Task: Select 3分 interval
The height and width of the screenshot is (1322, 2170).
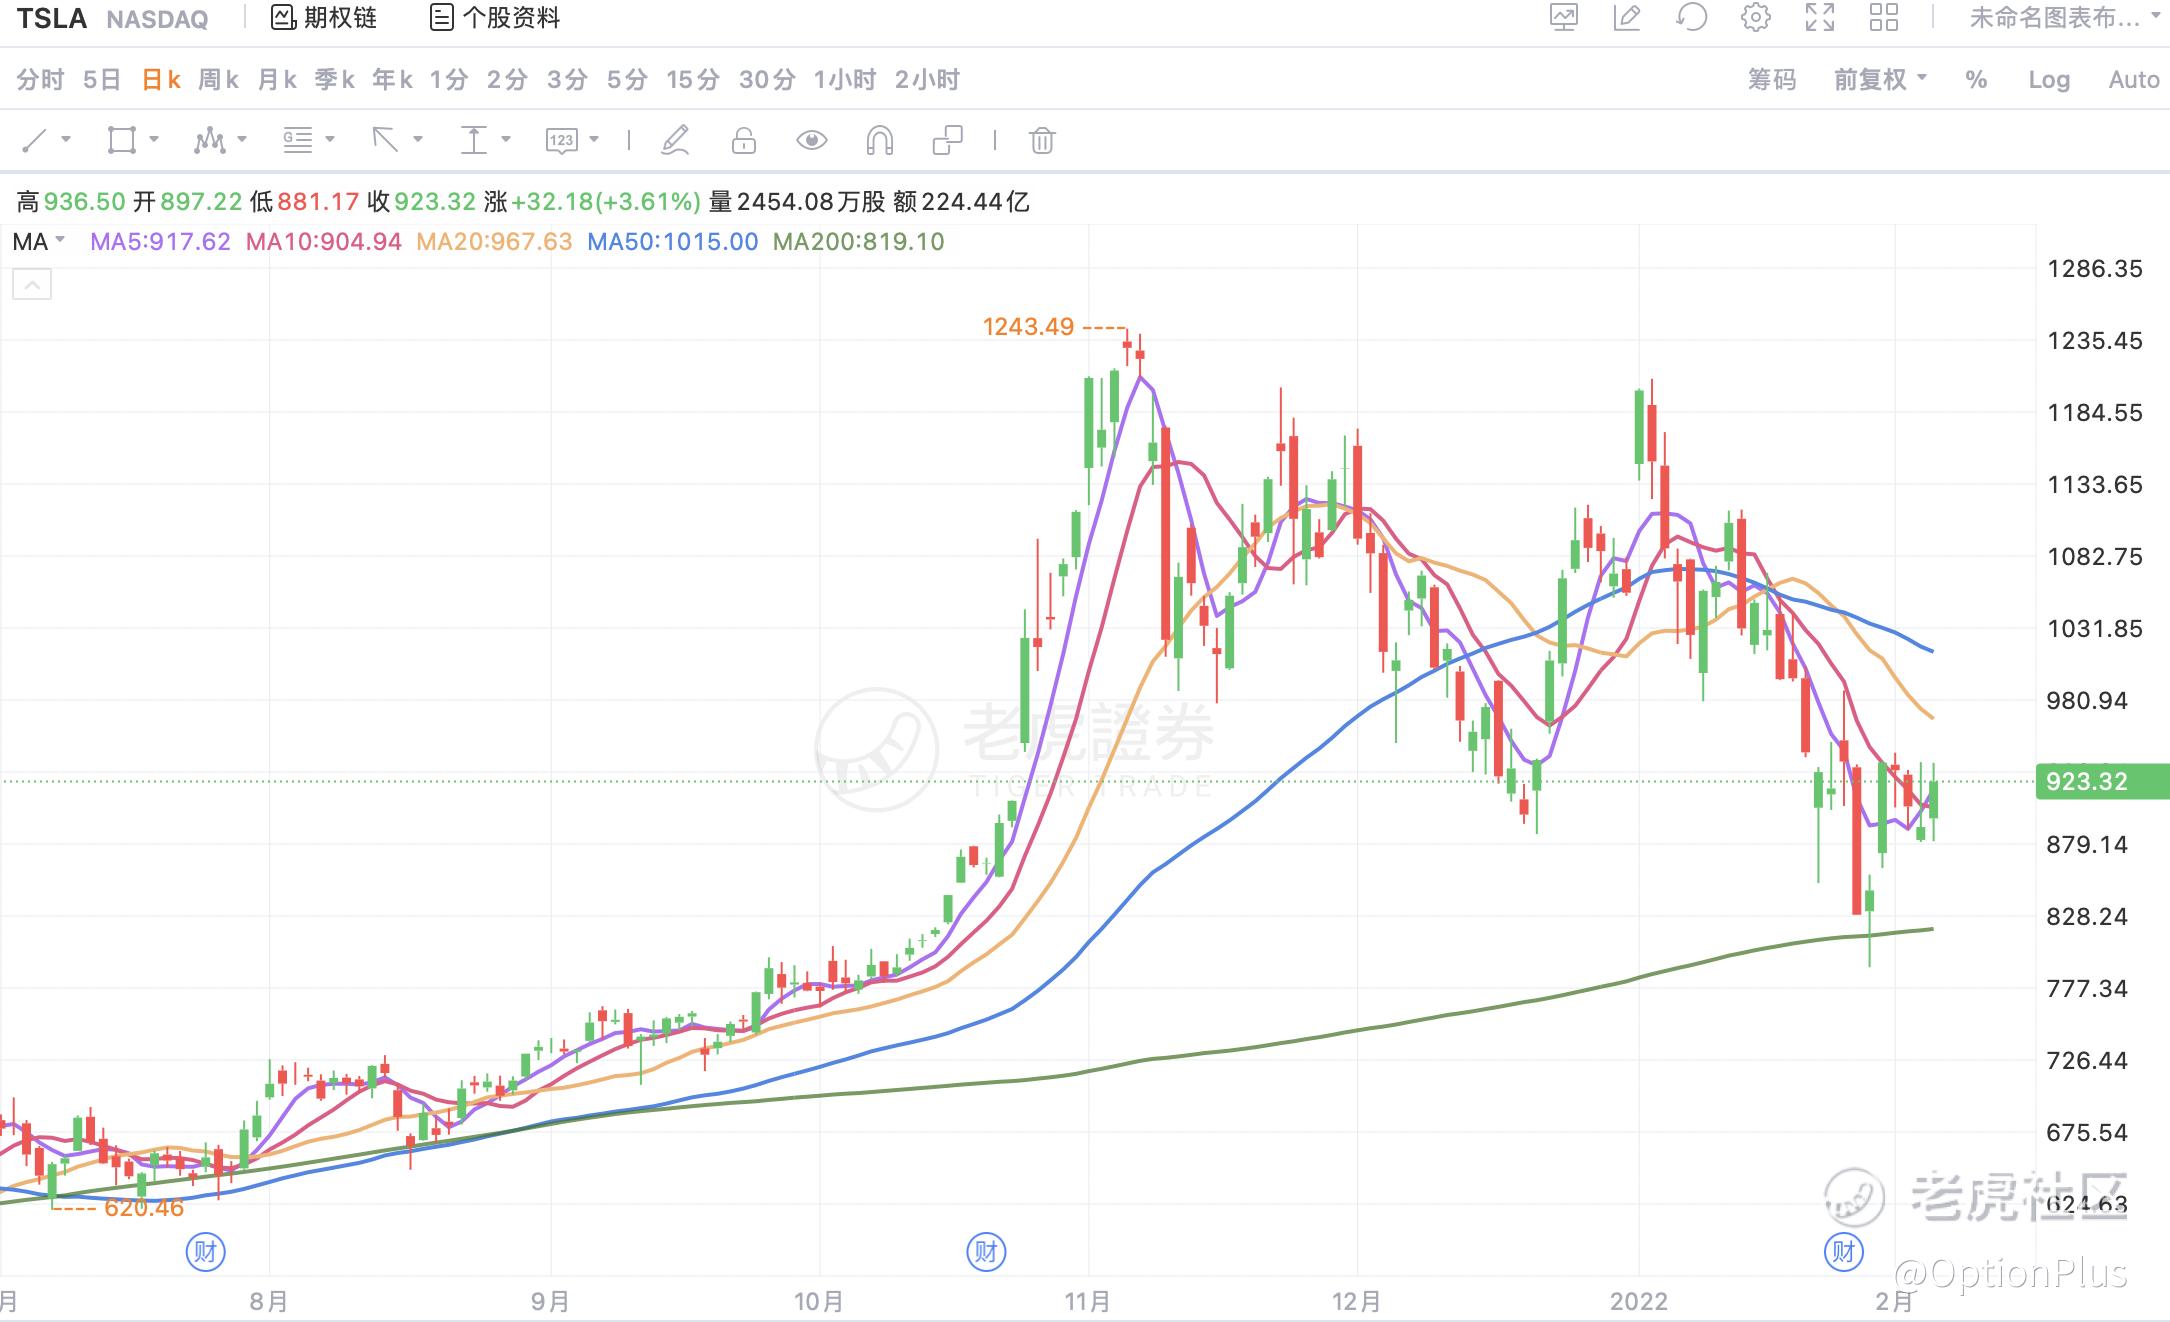Action: coord(567,80)
